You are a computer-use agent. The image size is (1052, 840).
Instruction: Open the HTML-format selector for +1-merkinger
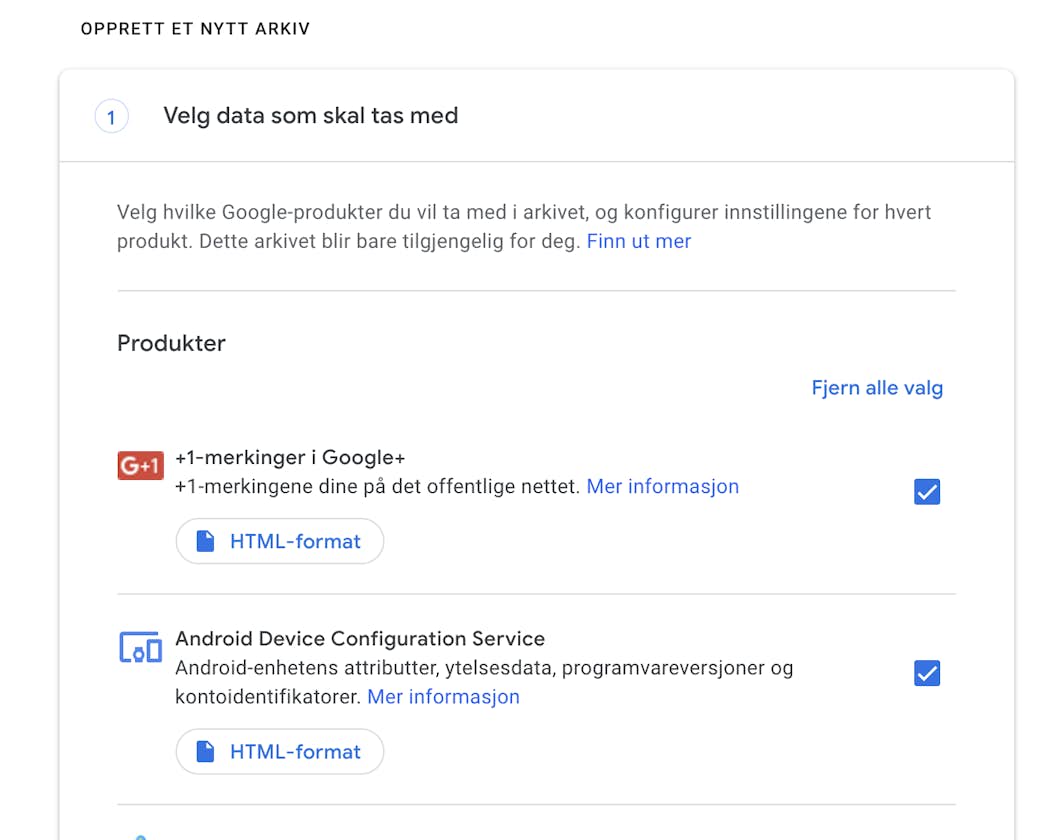click(279, 541)
